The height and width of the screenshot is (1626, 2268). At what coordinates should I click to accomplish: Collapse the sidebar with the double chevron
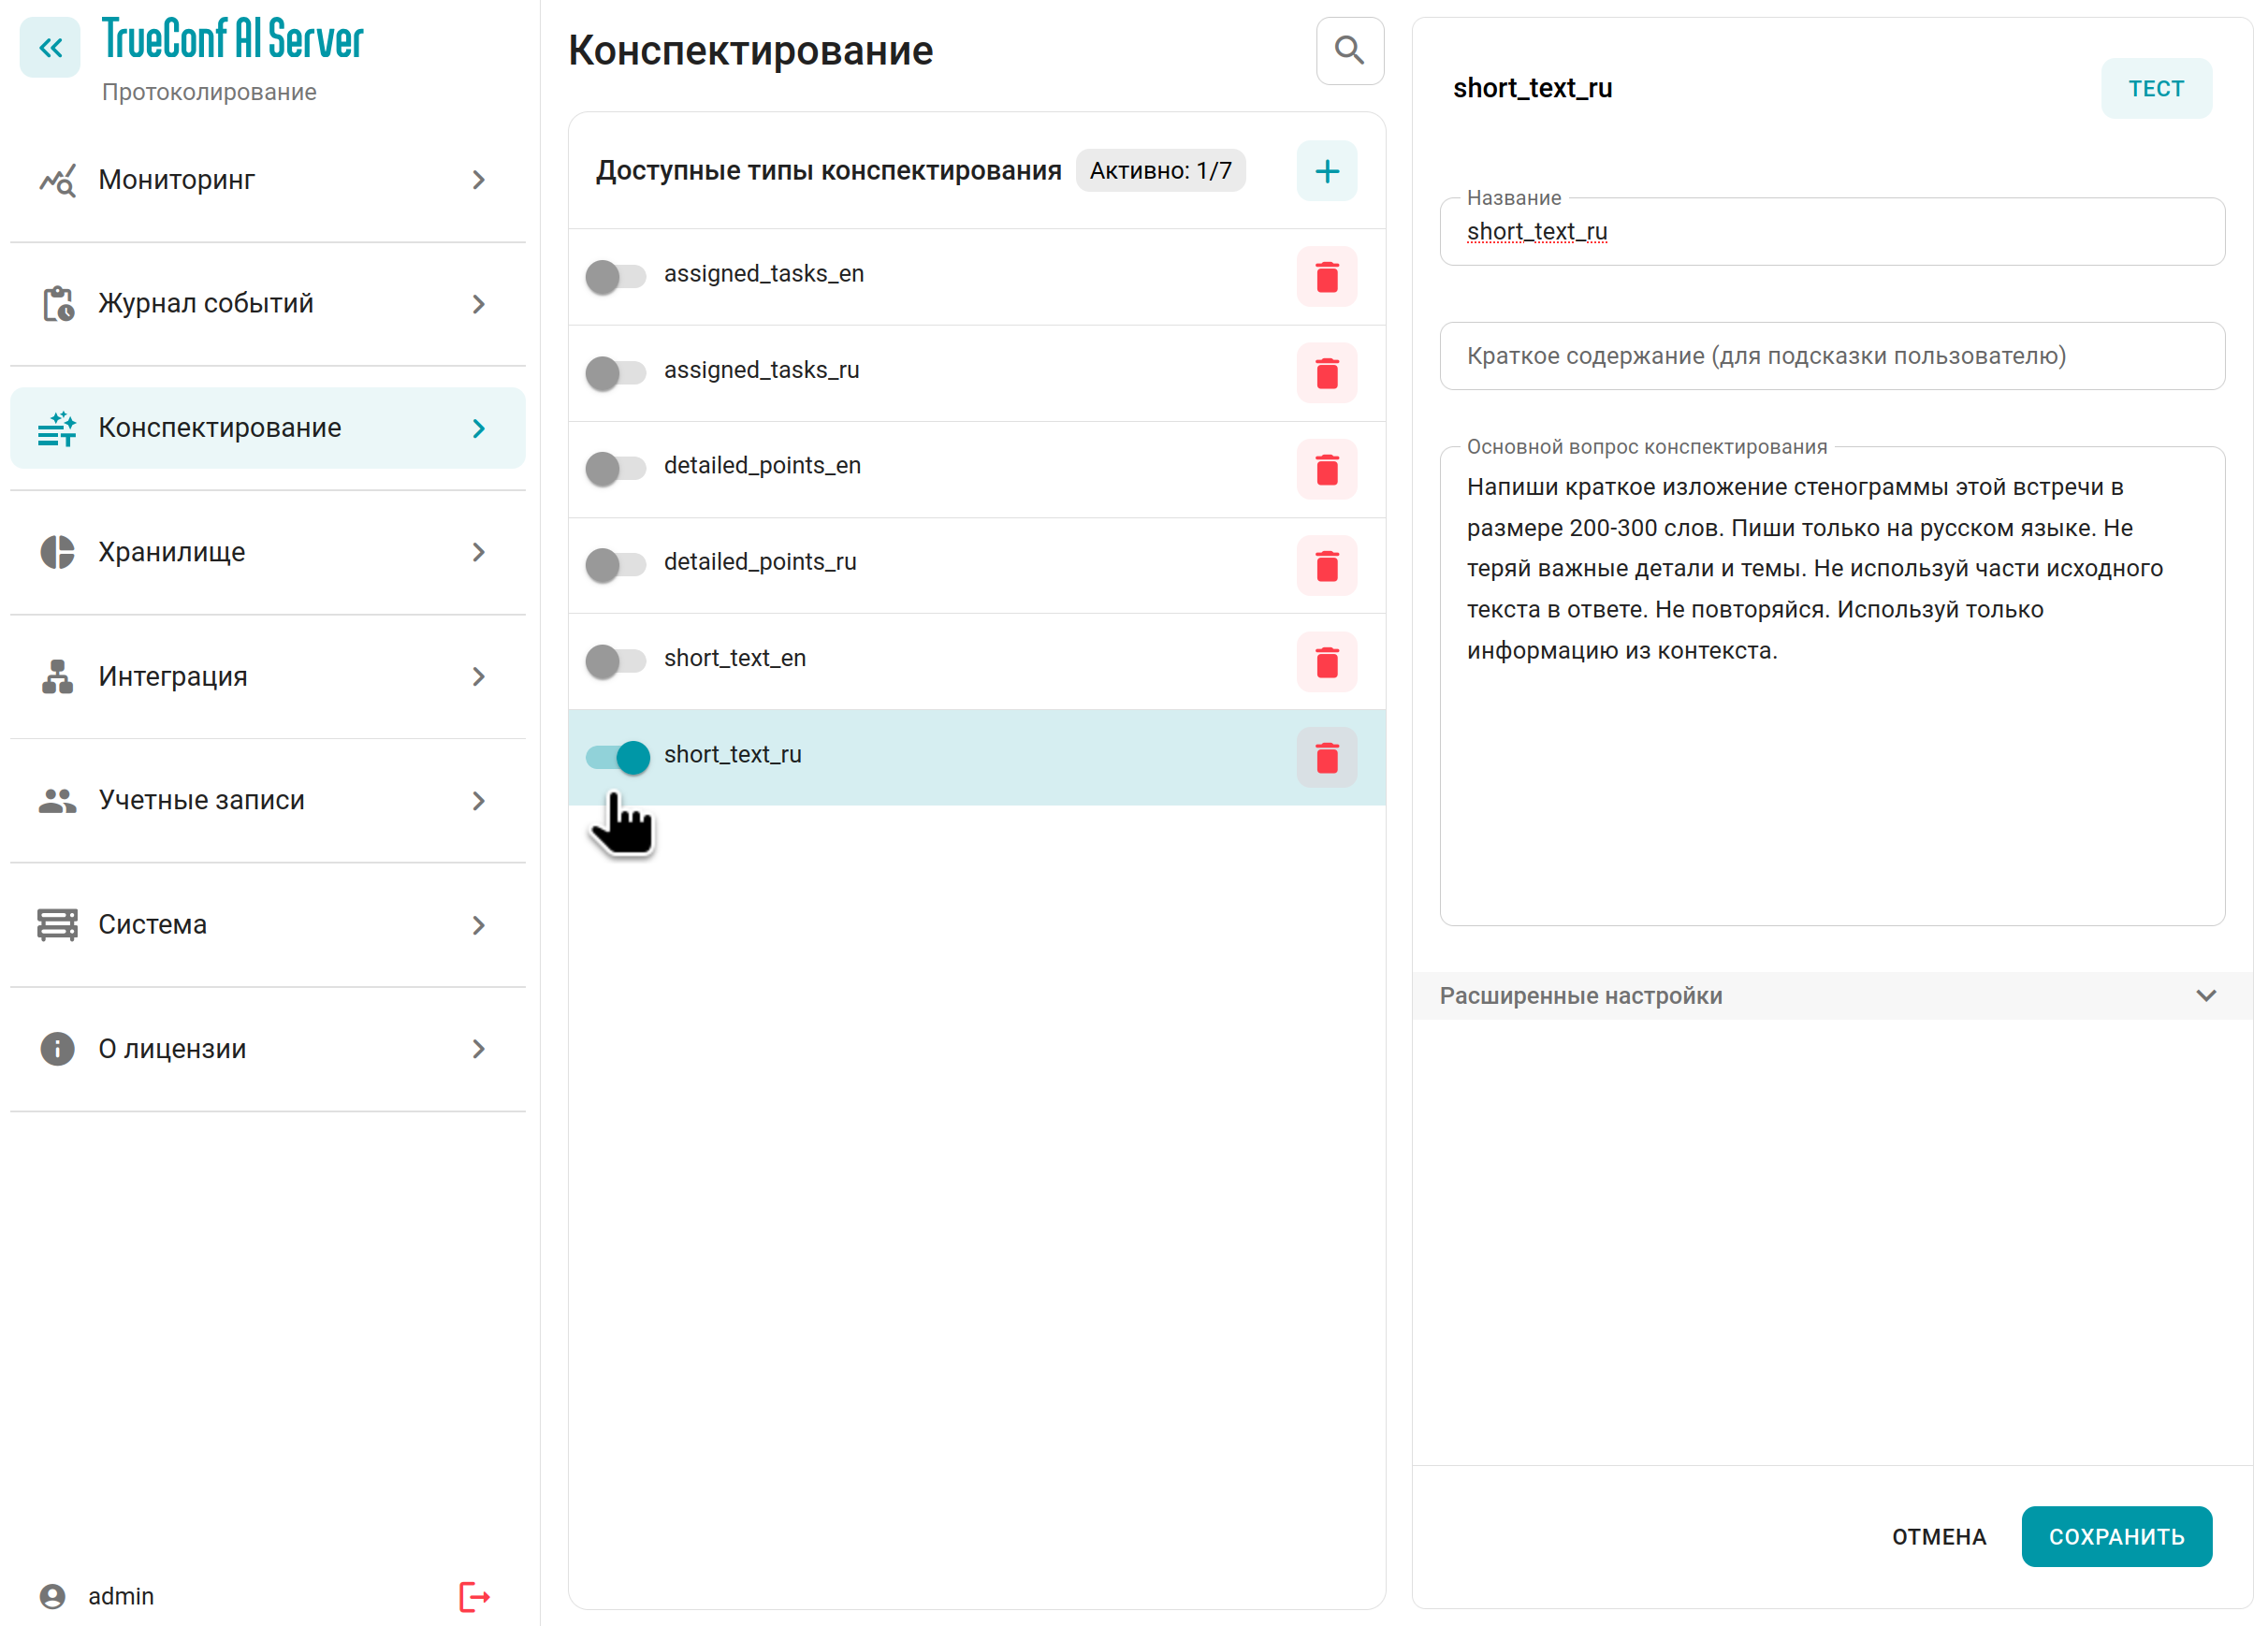tap(49, 47)
